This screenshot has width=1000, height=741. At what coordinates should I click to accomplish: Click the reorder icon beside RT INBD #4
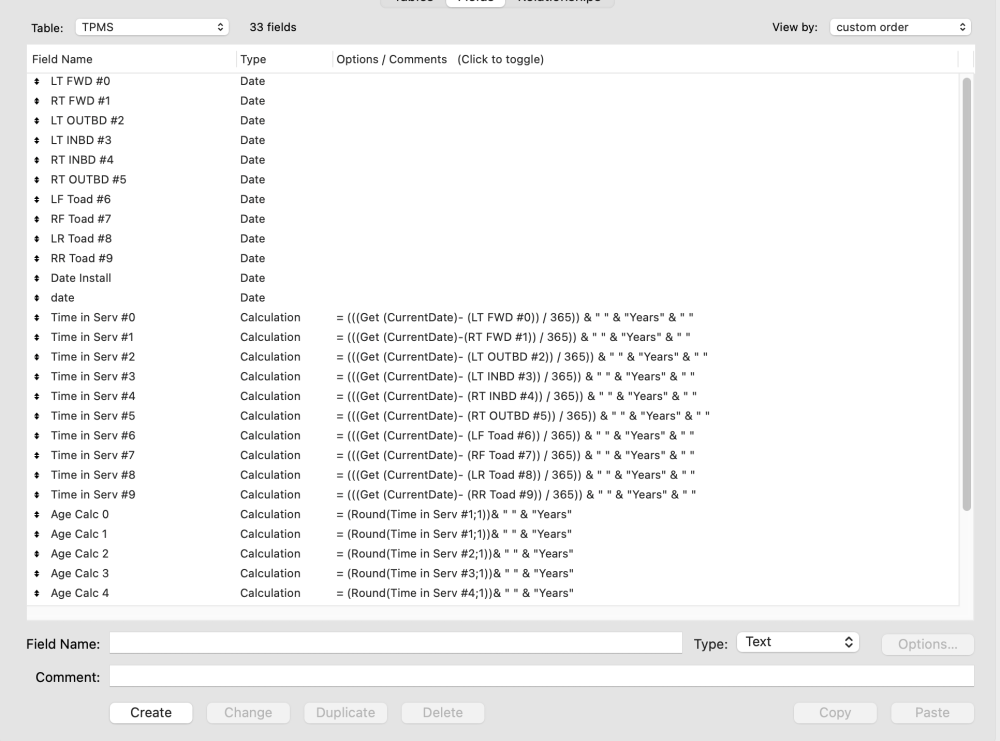pos(37,160)
